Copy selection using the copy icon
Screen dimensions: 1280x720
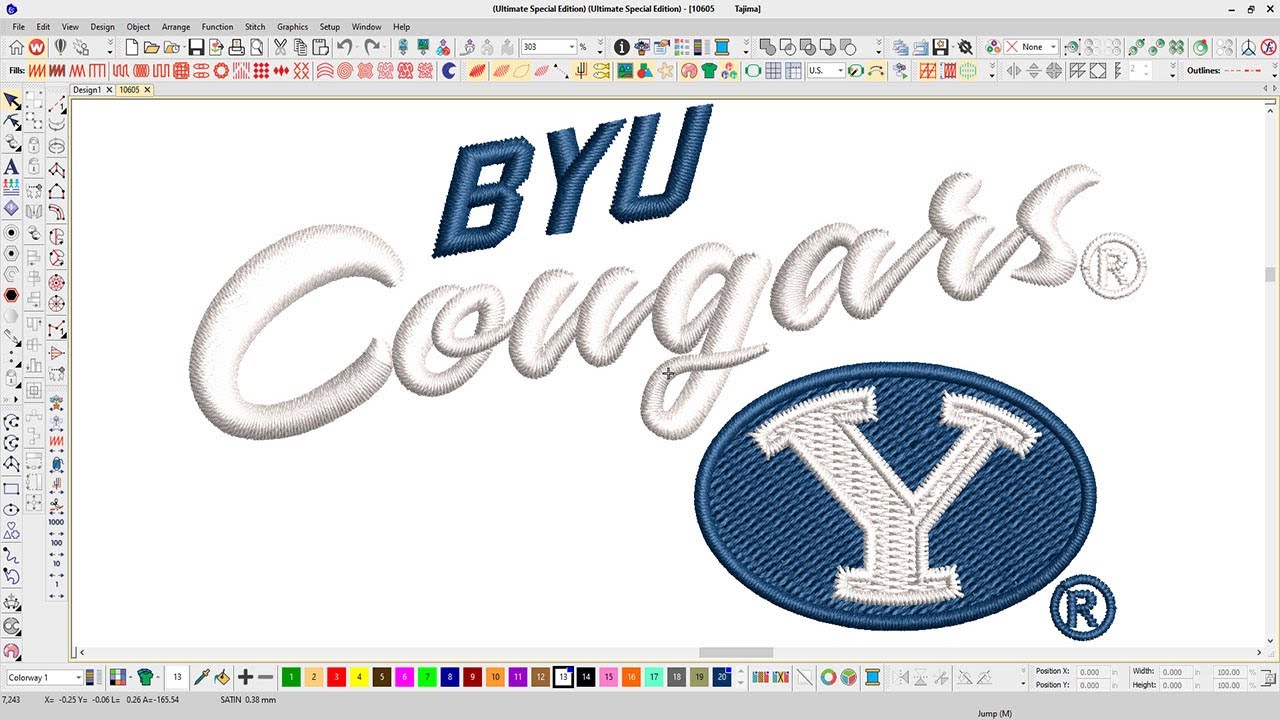300,47
